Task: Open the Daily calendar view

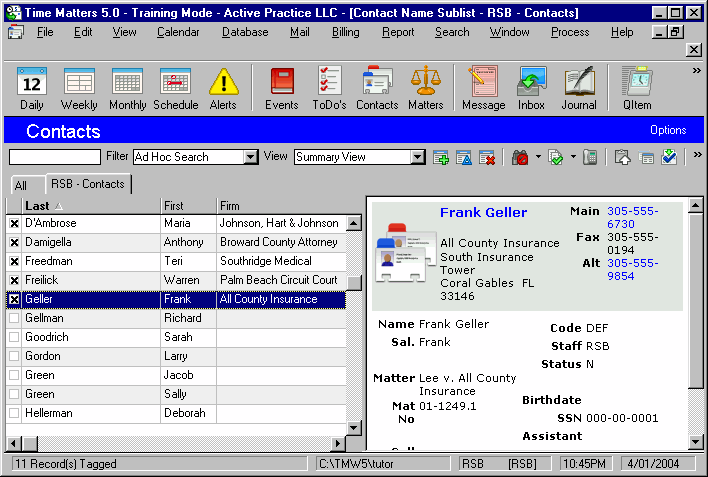Action: pos(32,89)
